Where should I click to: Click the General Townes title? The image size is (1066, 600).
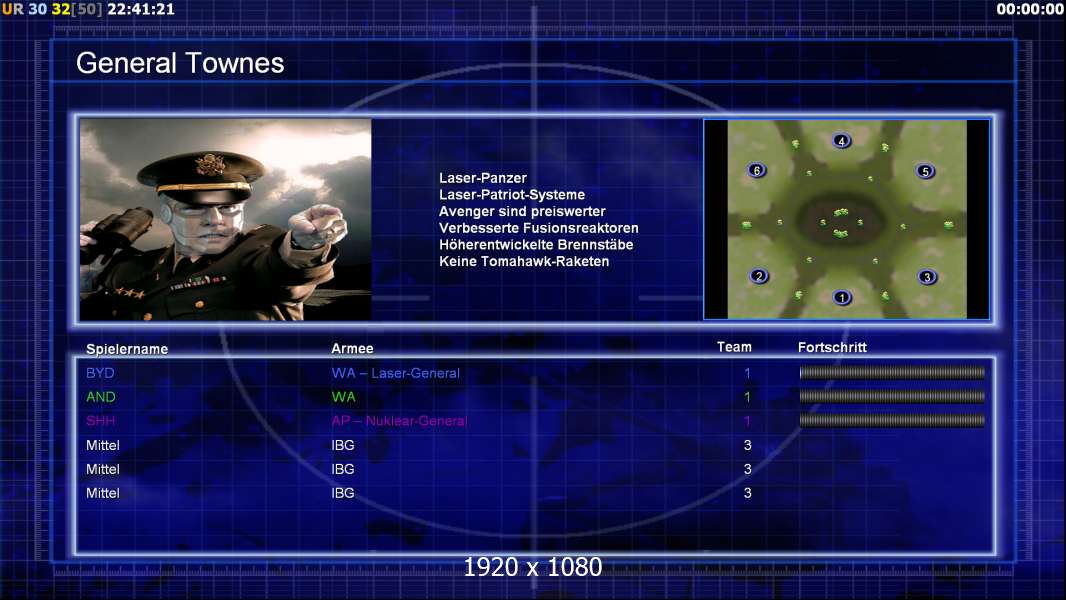pos(180,63)
